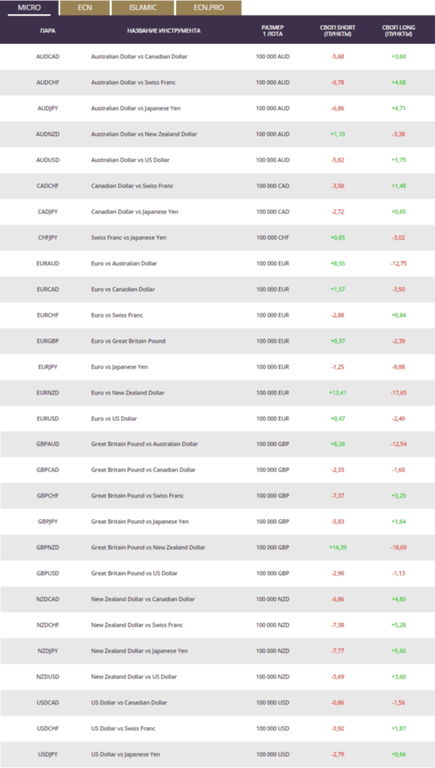Select the AUDCAD pair row

click(x=218, y=57)
